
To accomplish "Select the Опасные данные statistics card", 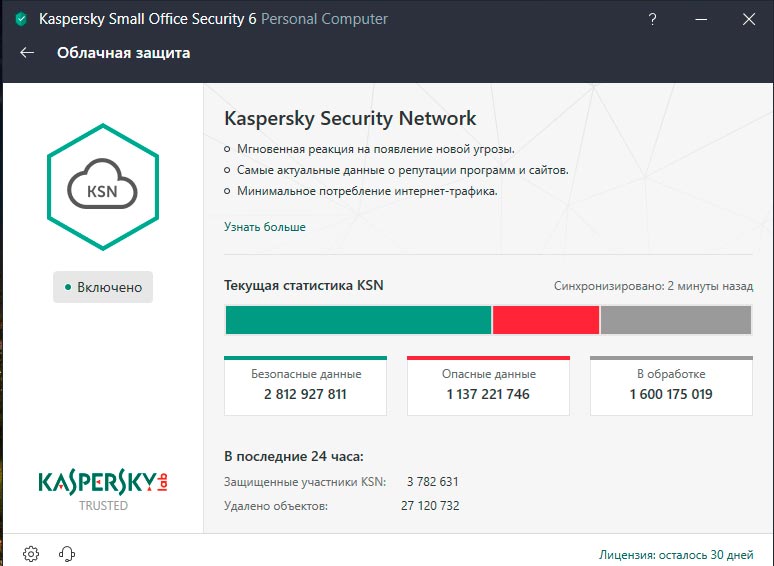I will click(x=488, y=385).
